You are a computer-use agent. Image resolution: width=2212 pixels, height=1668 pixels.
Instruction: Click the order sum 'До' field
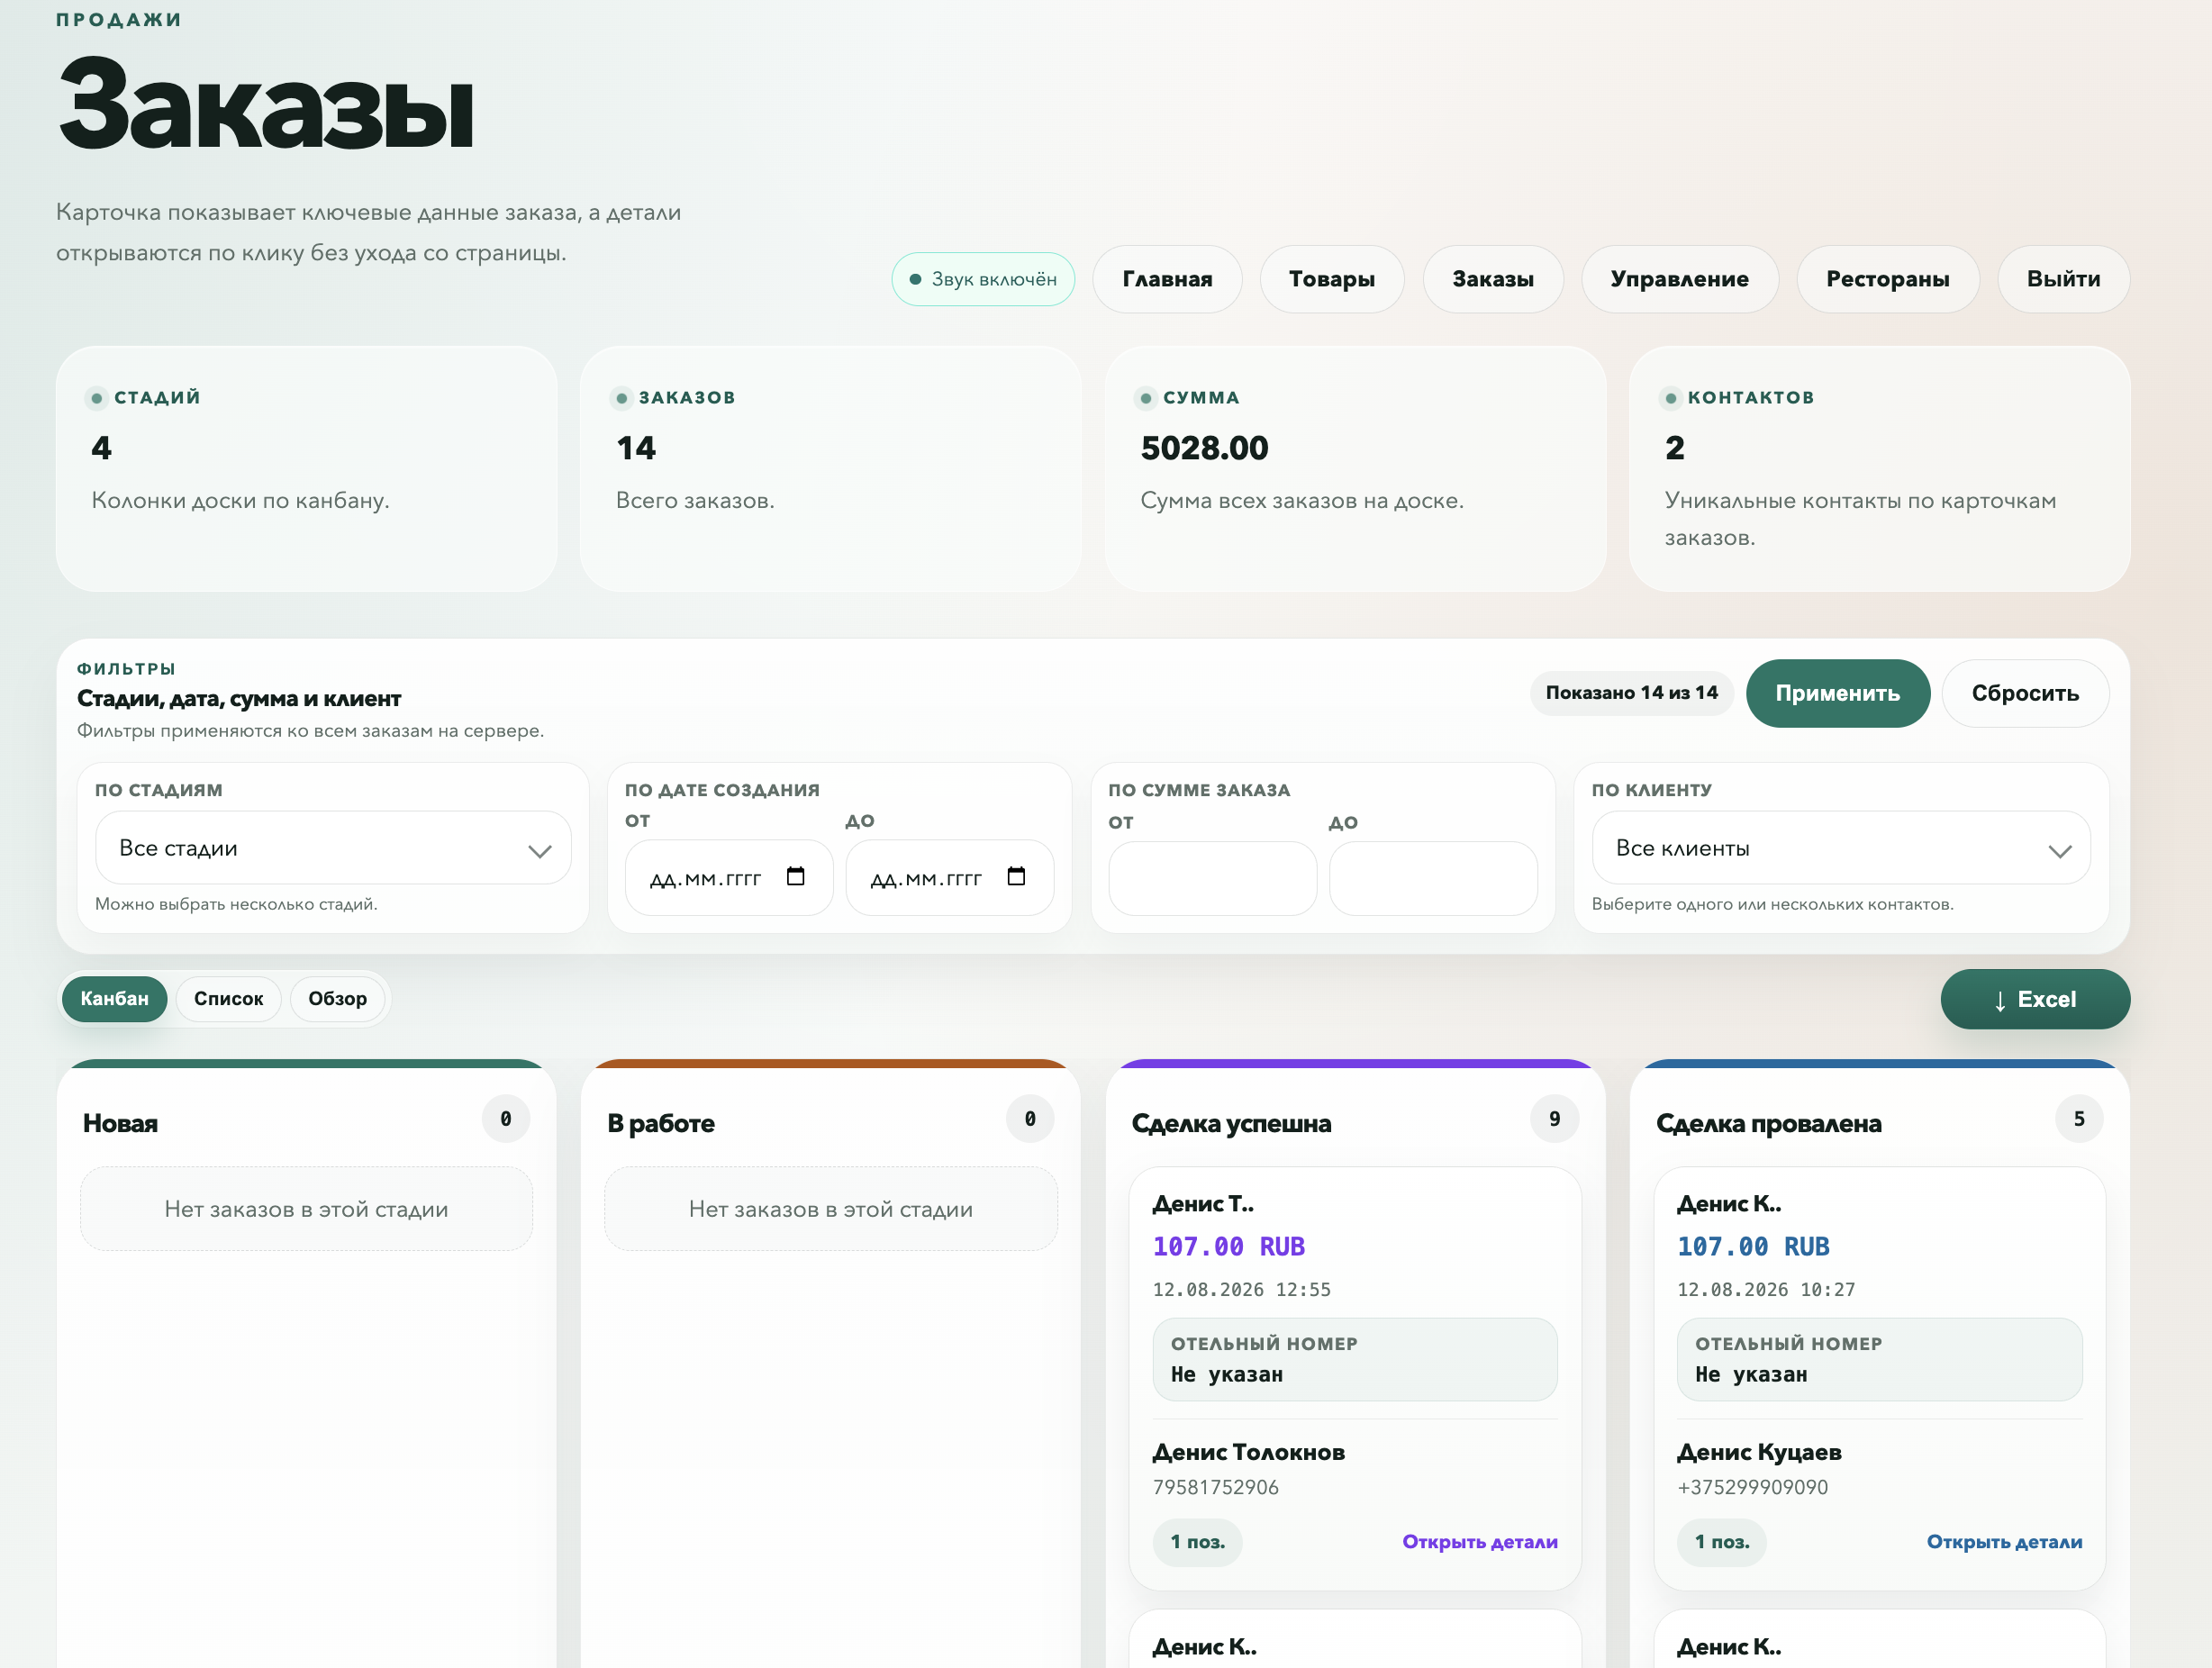click(1433, 878)
